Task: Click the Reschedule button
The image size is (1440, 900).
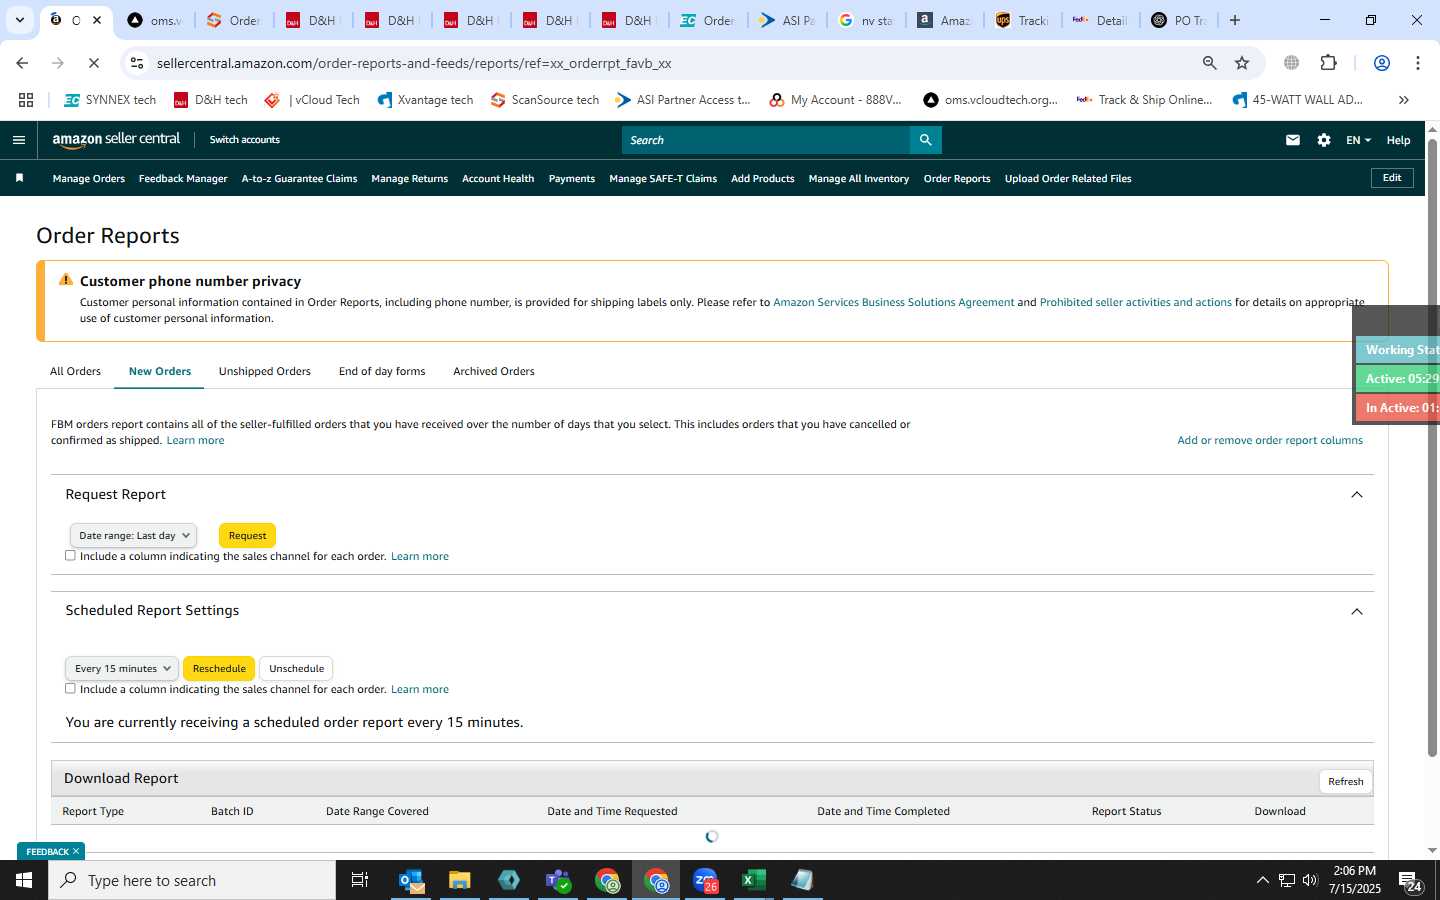Action: pos(219,668)
